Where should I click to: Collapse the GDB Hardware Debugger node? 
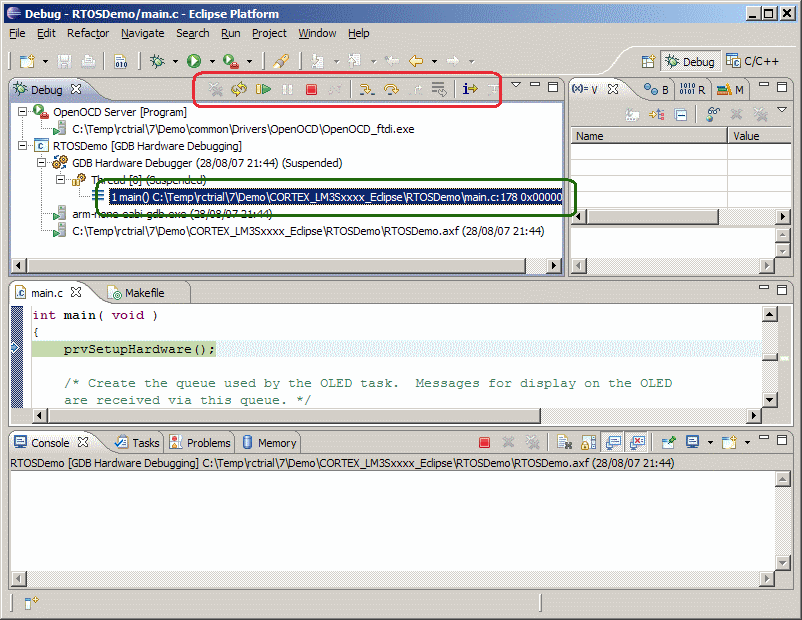click(41, 163)
